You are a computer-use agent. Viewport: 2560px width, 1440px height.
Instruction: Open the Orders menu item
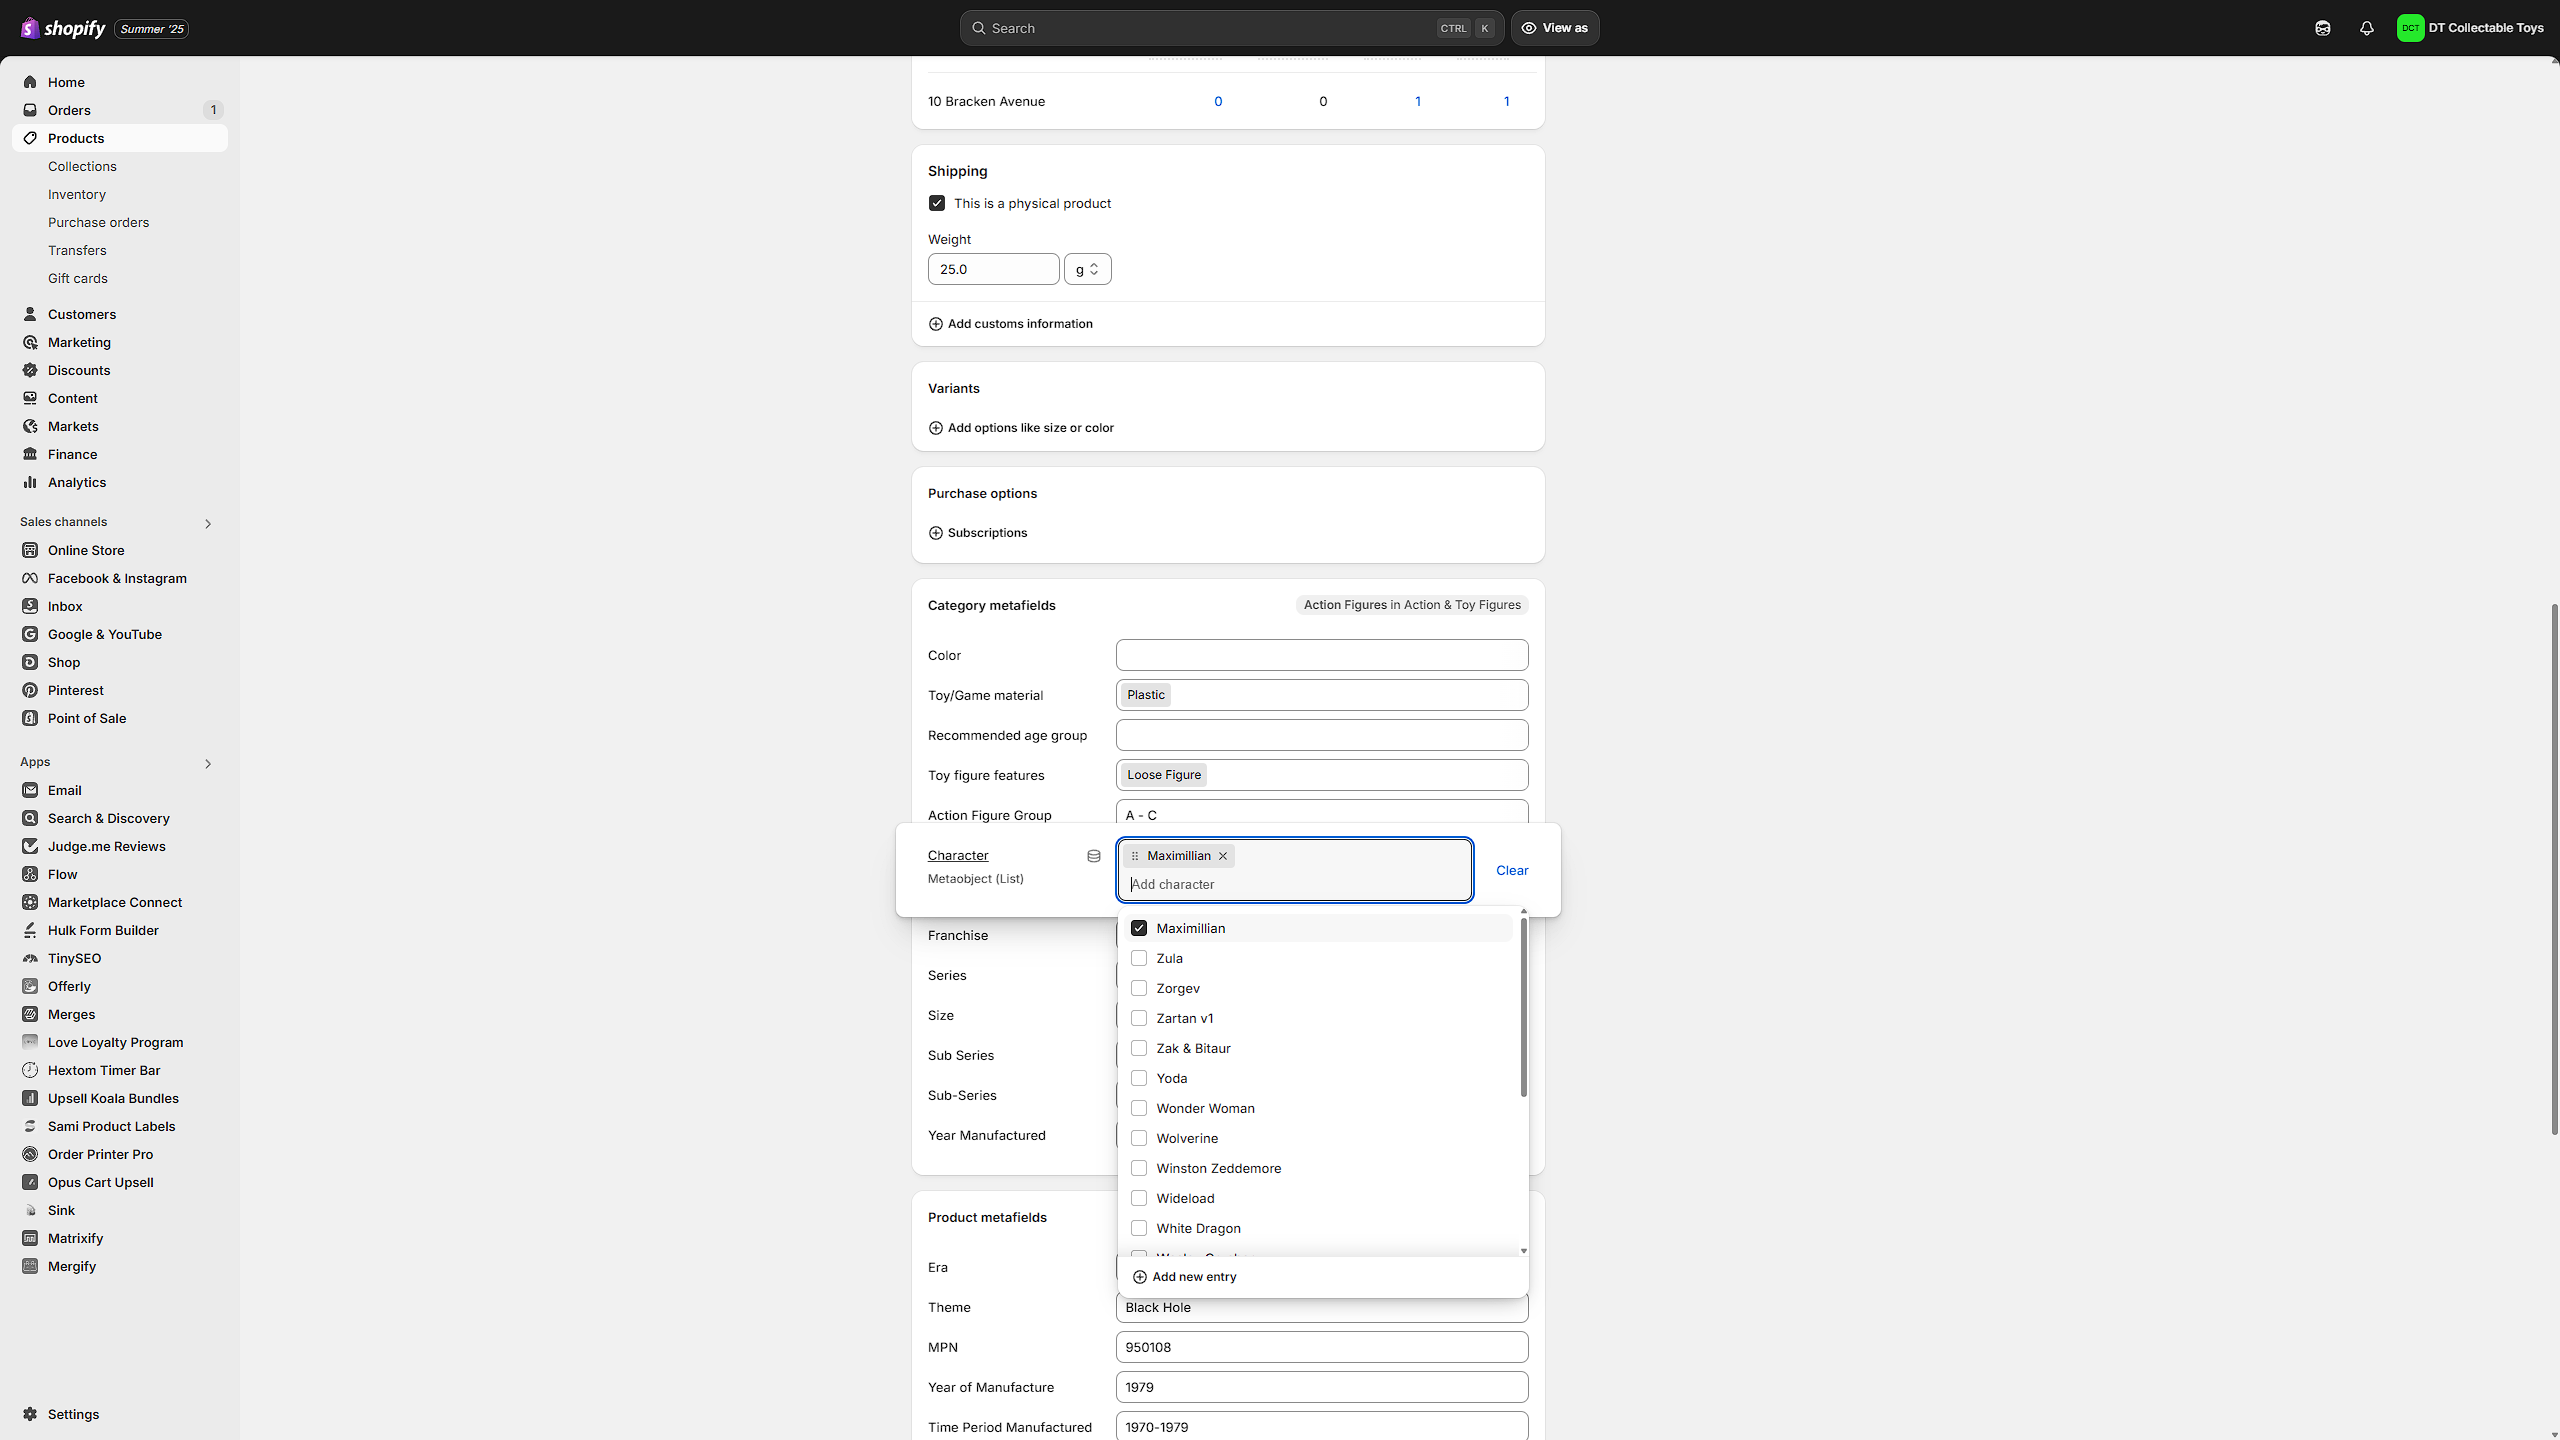click(x=69, y=110)
